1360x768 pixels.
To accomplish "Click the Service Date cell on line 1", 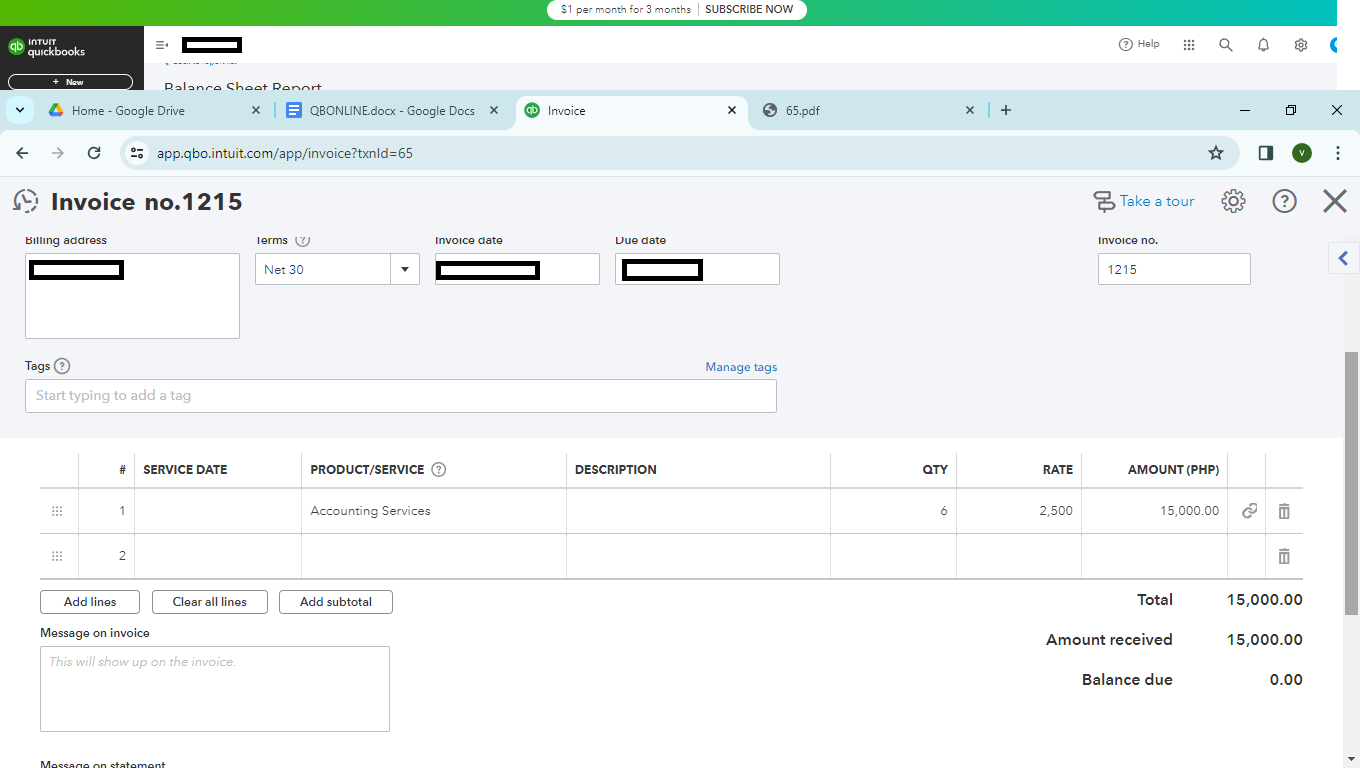I will coord(218,511).
